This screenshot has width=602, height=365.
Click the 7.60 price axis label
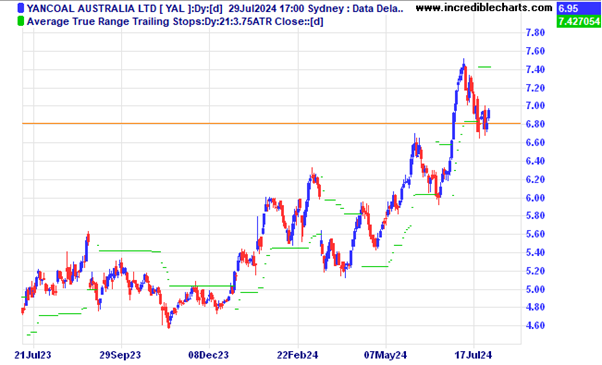pyautogui.click(x=535, y=51)
